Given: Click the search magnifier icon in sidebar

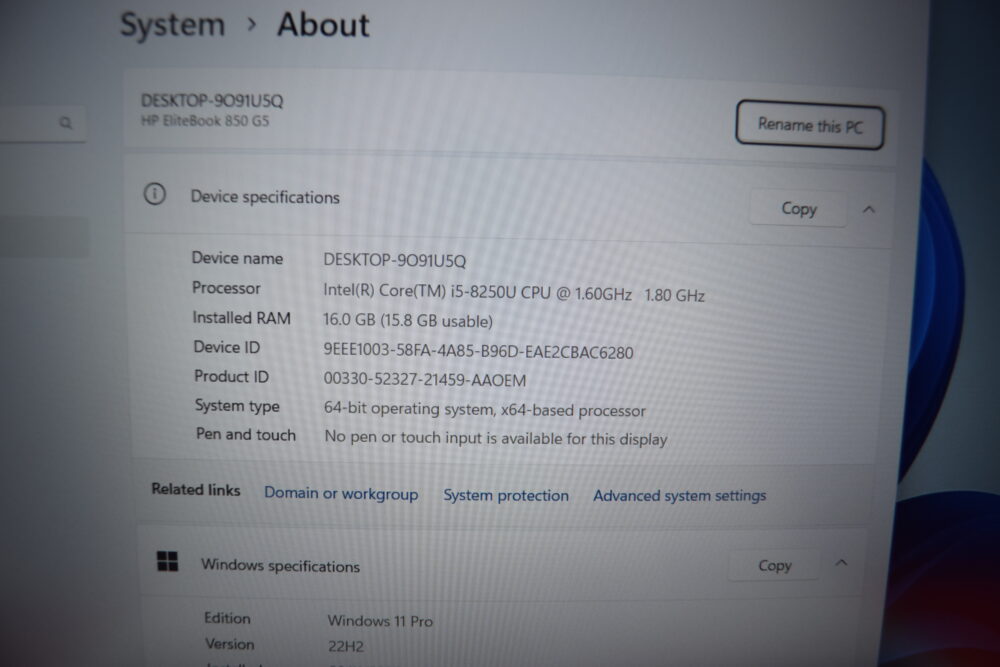Looking at the screenshot, I should pyautogui.click(x=66, y=122).
